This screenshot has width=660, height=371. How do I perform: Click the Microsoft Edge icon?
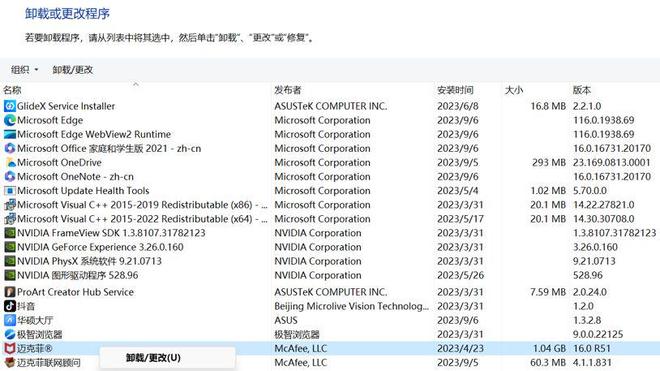(x=10, y=120)
